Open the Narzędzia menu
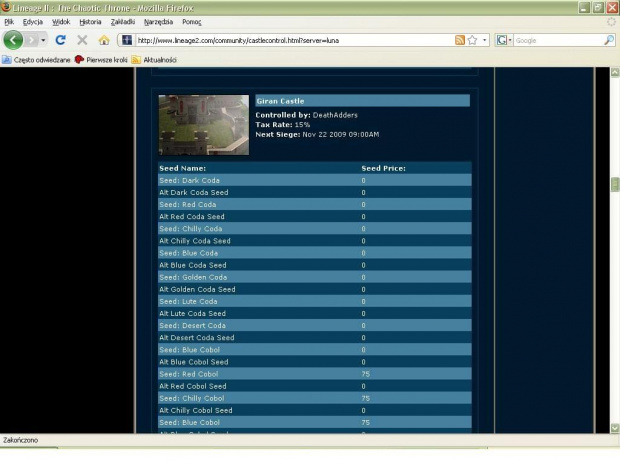The height and width of the screenshot is (460, 620). 158,22
